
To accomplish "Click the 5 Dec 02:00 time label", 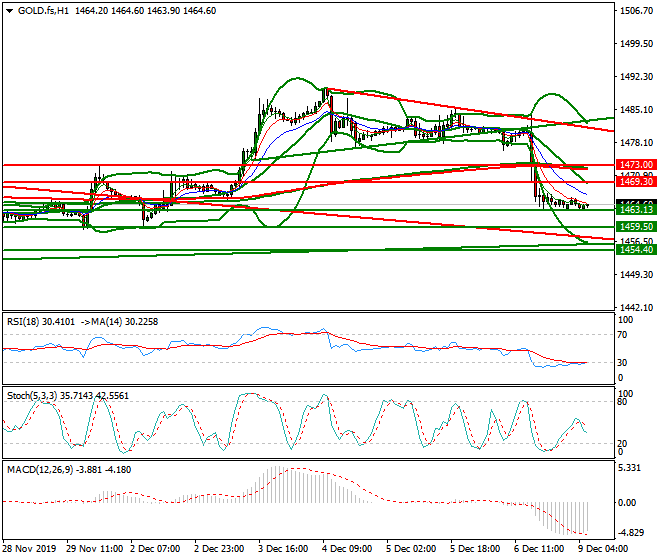I will [x=411, y=549].
